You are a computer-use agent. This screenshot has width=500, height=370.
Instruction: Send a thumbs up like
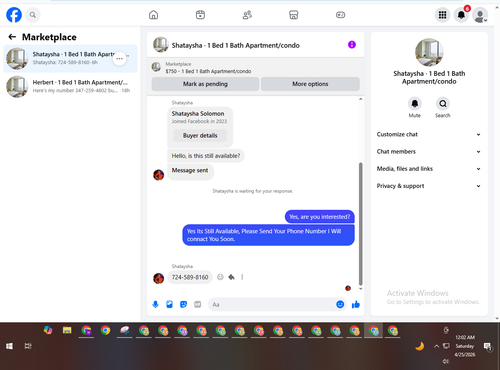[356, 304]
